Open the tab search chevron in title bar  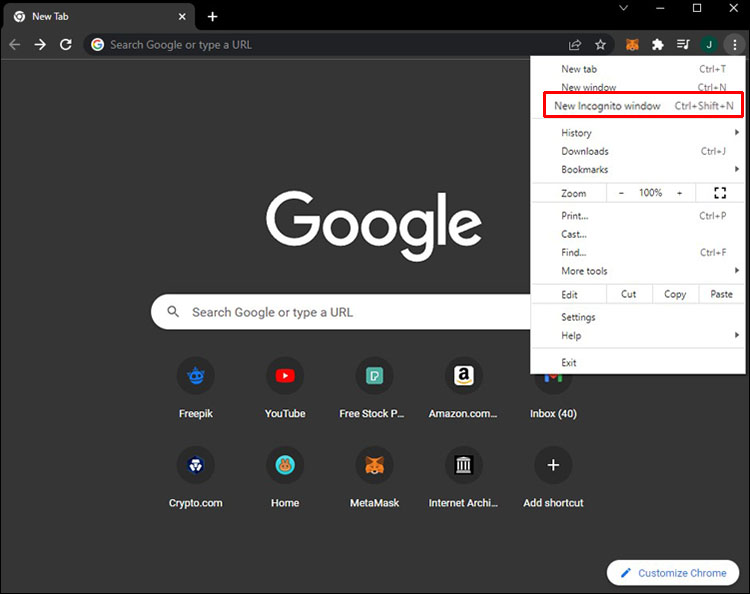pos(623,8)
